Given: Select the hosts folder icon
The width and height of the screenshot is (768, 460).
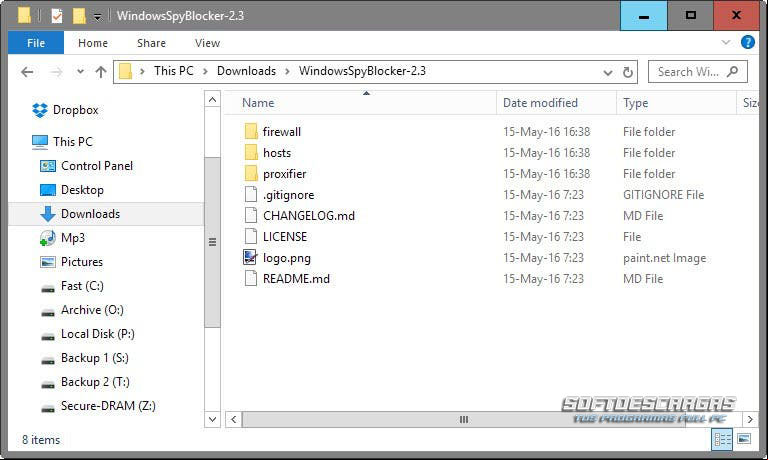Looking at the screenshot, I should pos(251,152).
